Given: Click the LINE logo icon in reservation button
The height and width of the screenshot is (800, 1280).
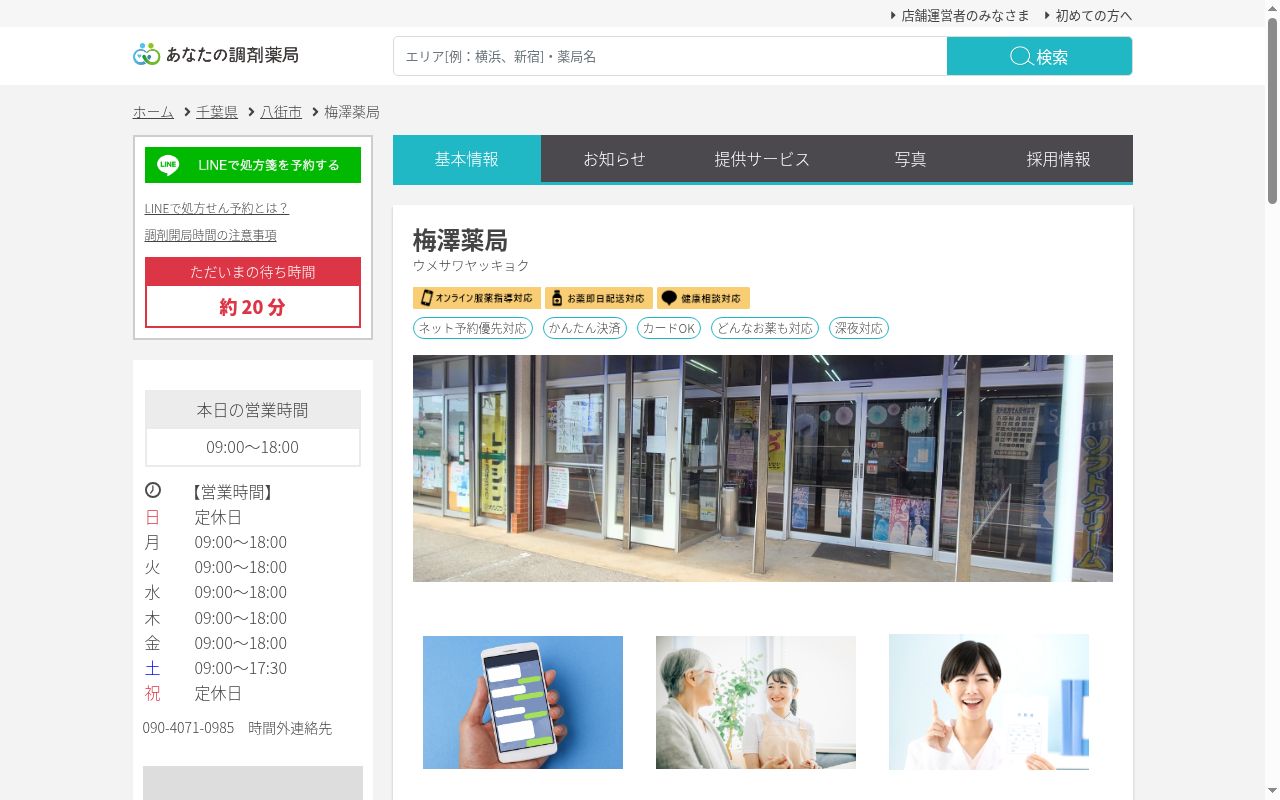Looking at the screenshot, I should coord(168,165).
